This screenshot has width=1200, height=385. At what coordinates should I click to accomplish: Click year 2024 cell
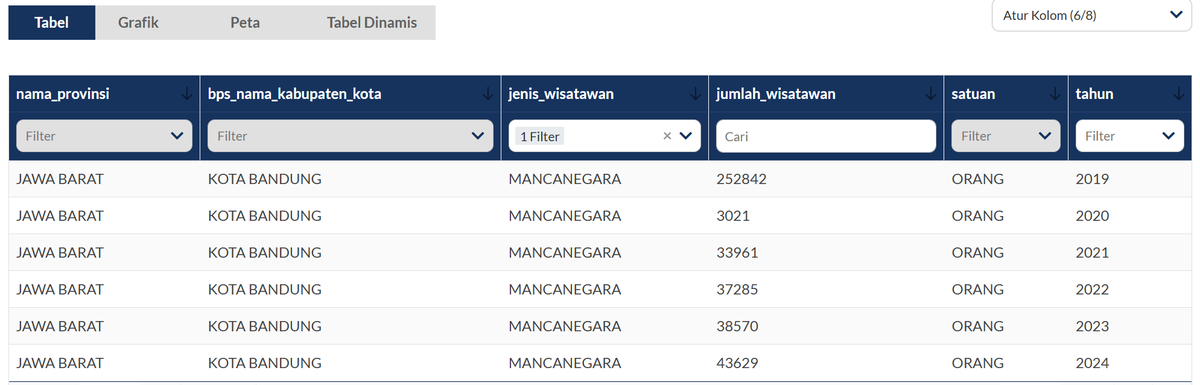tap(1092, 363)
